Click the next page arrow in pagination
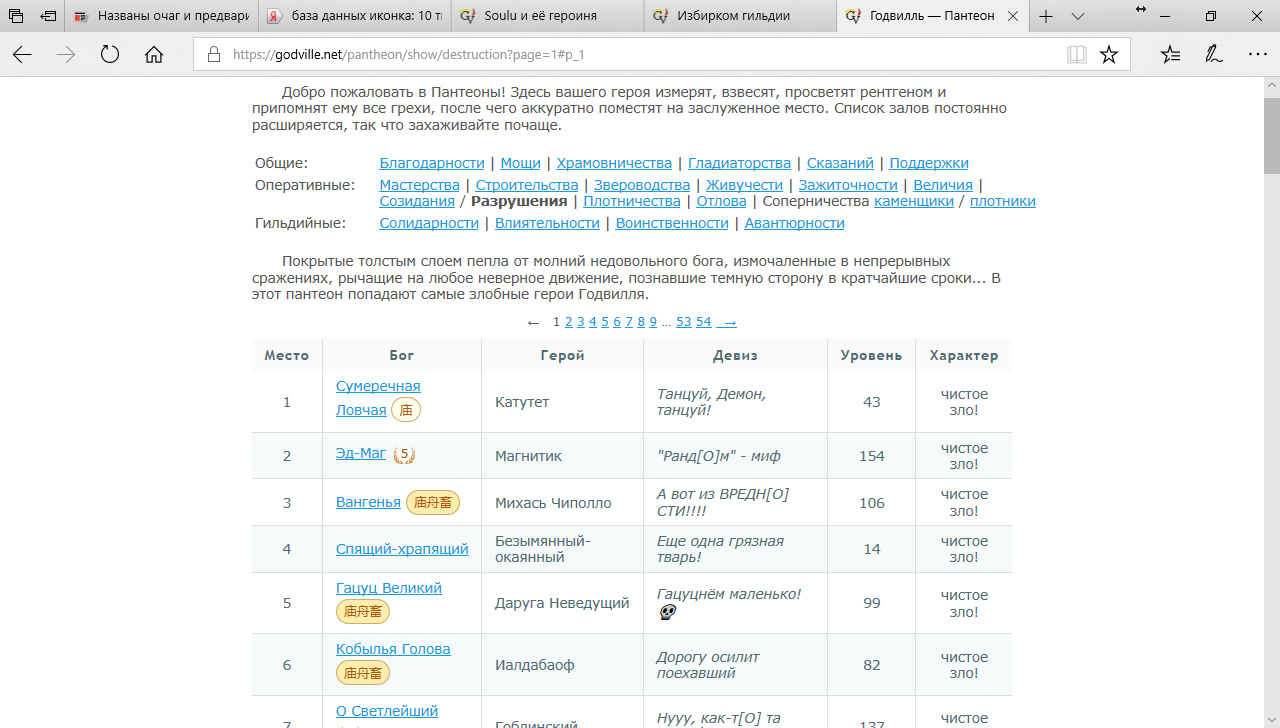The image size is (1280, 728). [727, 322]
